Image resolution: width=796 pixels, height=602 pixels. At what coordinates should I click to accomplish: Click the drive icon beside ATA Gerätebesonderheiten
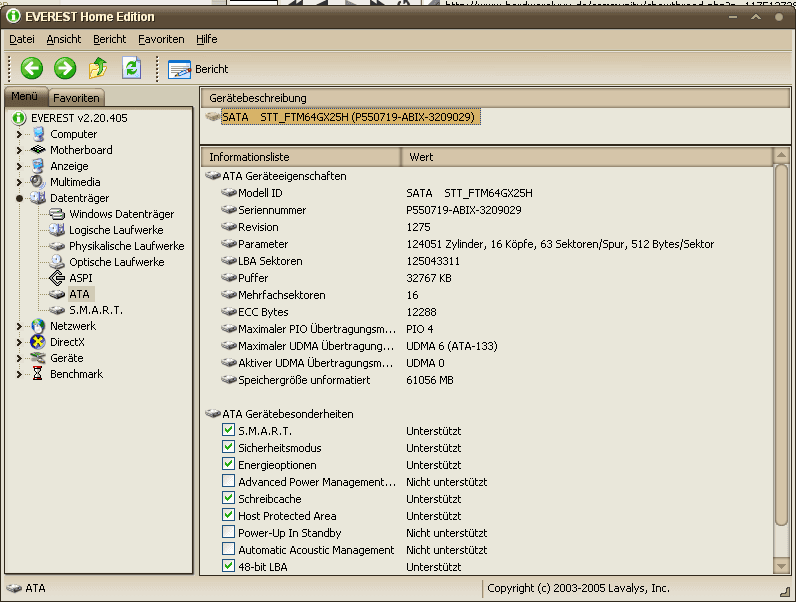point(213,414)
